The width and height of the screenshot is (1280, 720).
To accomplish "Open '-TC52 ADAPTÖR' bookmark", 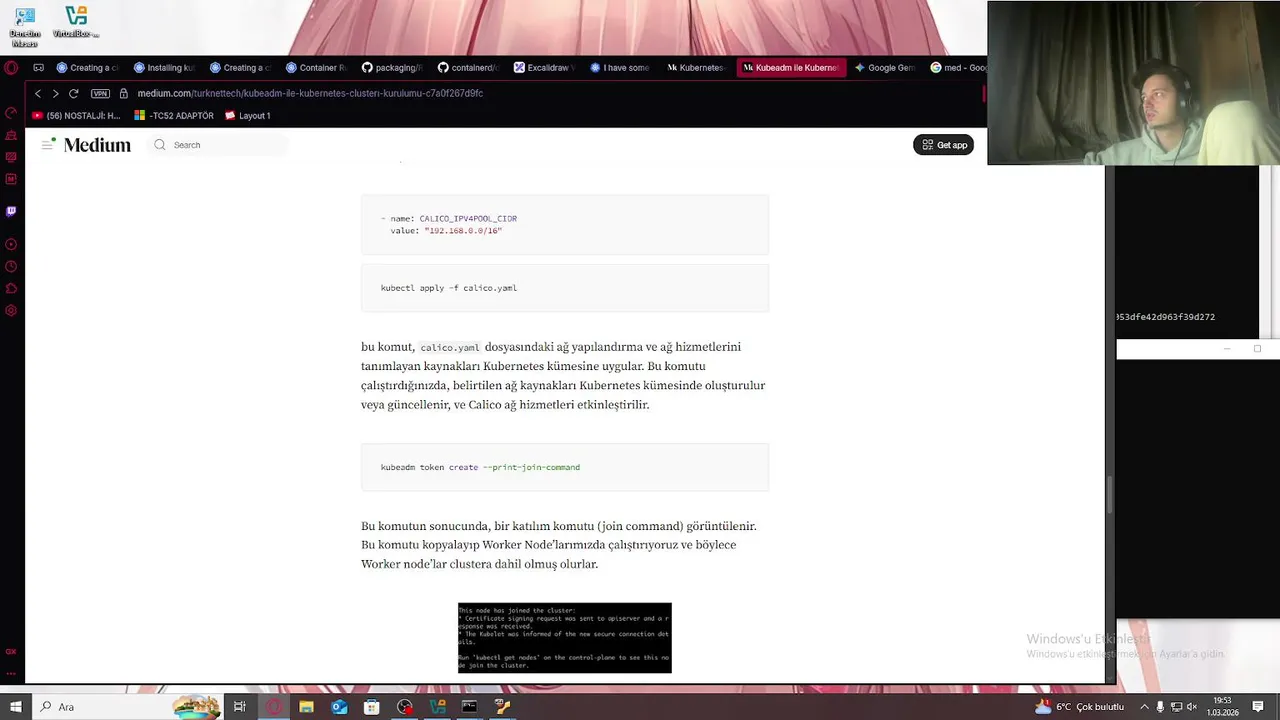I will (x=174, y=116).
